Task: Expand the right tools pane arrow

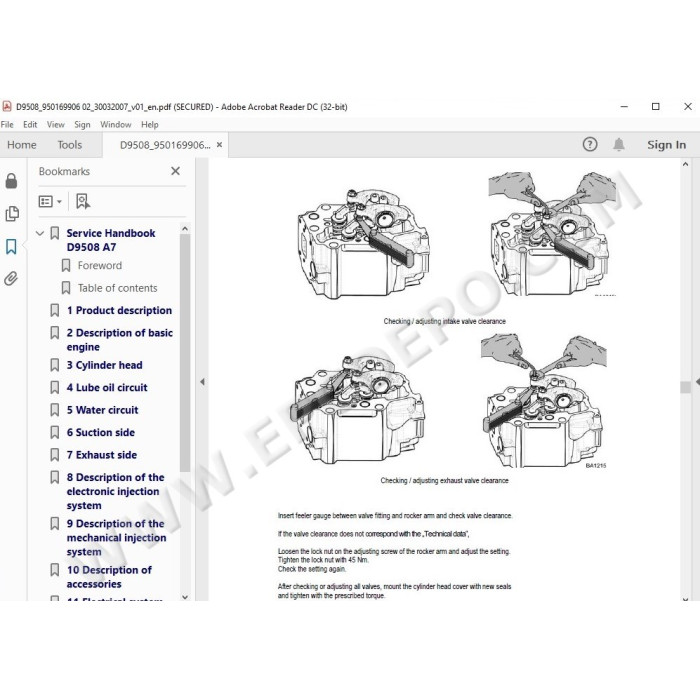Action: [x=697, y=382]
